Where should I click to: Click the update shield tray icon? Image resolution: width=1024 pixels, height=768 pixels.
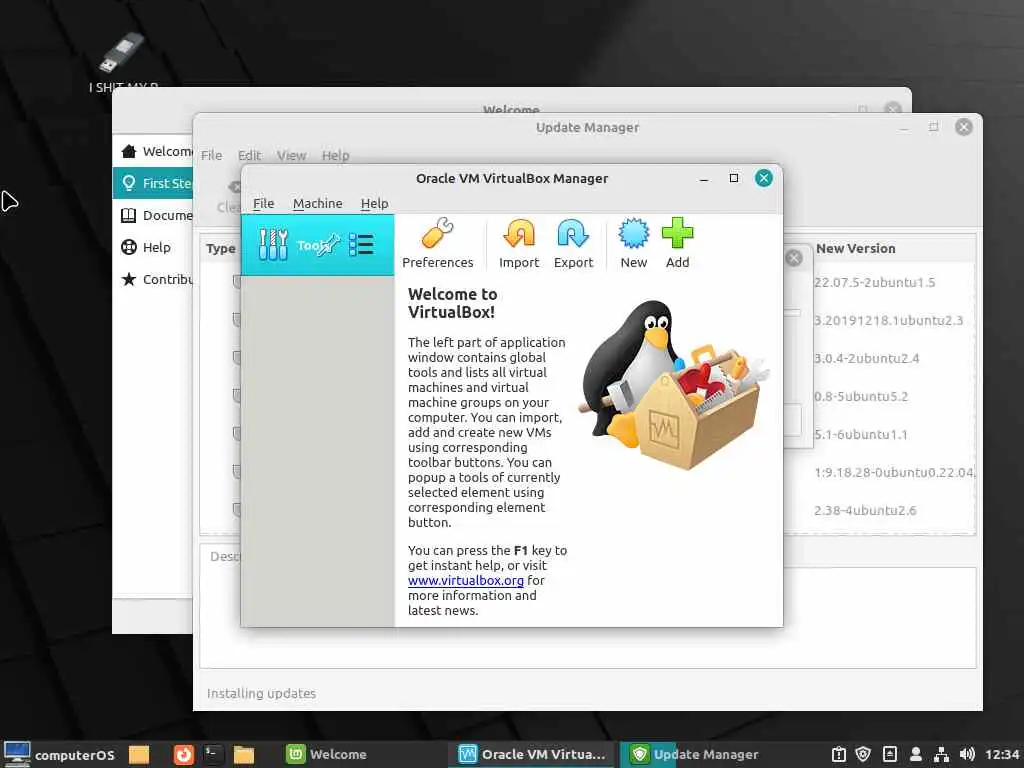(x=863, y=754)
